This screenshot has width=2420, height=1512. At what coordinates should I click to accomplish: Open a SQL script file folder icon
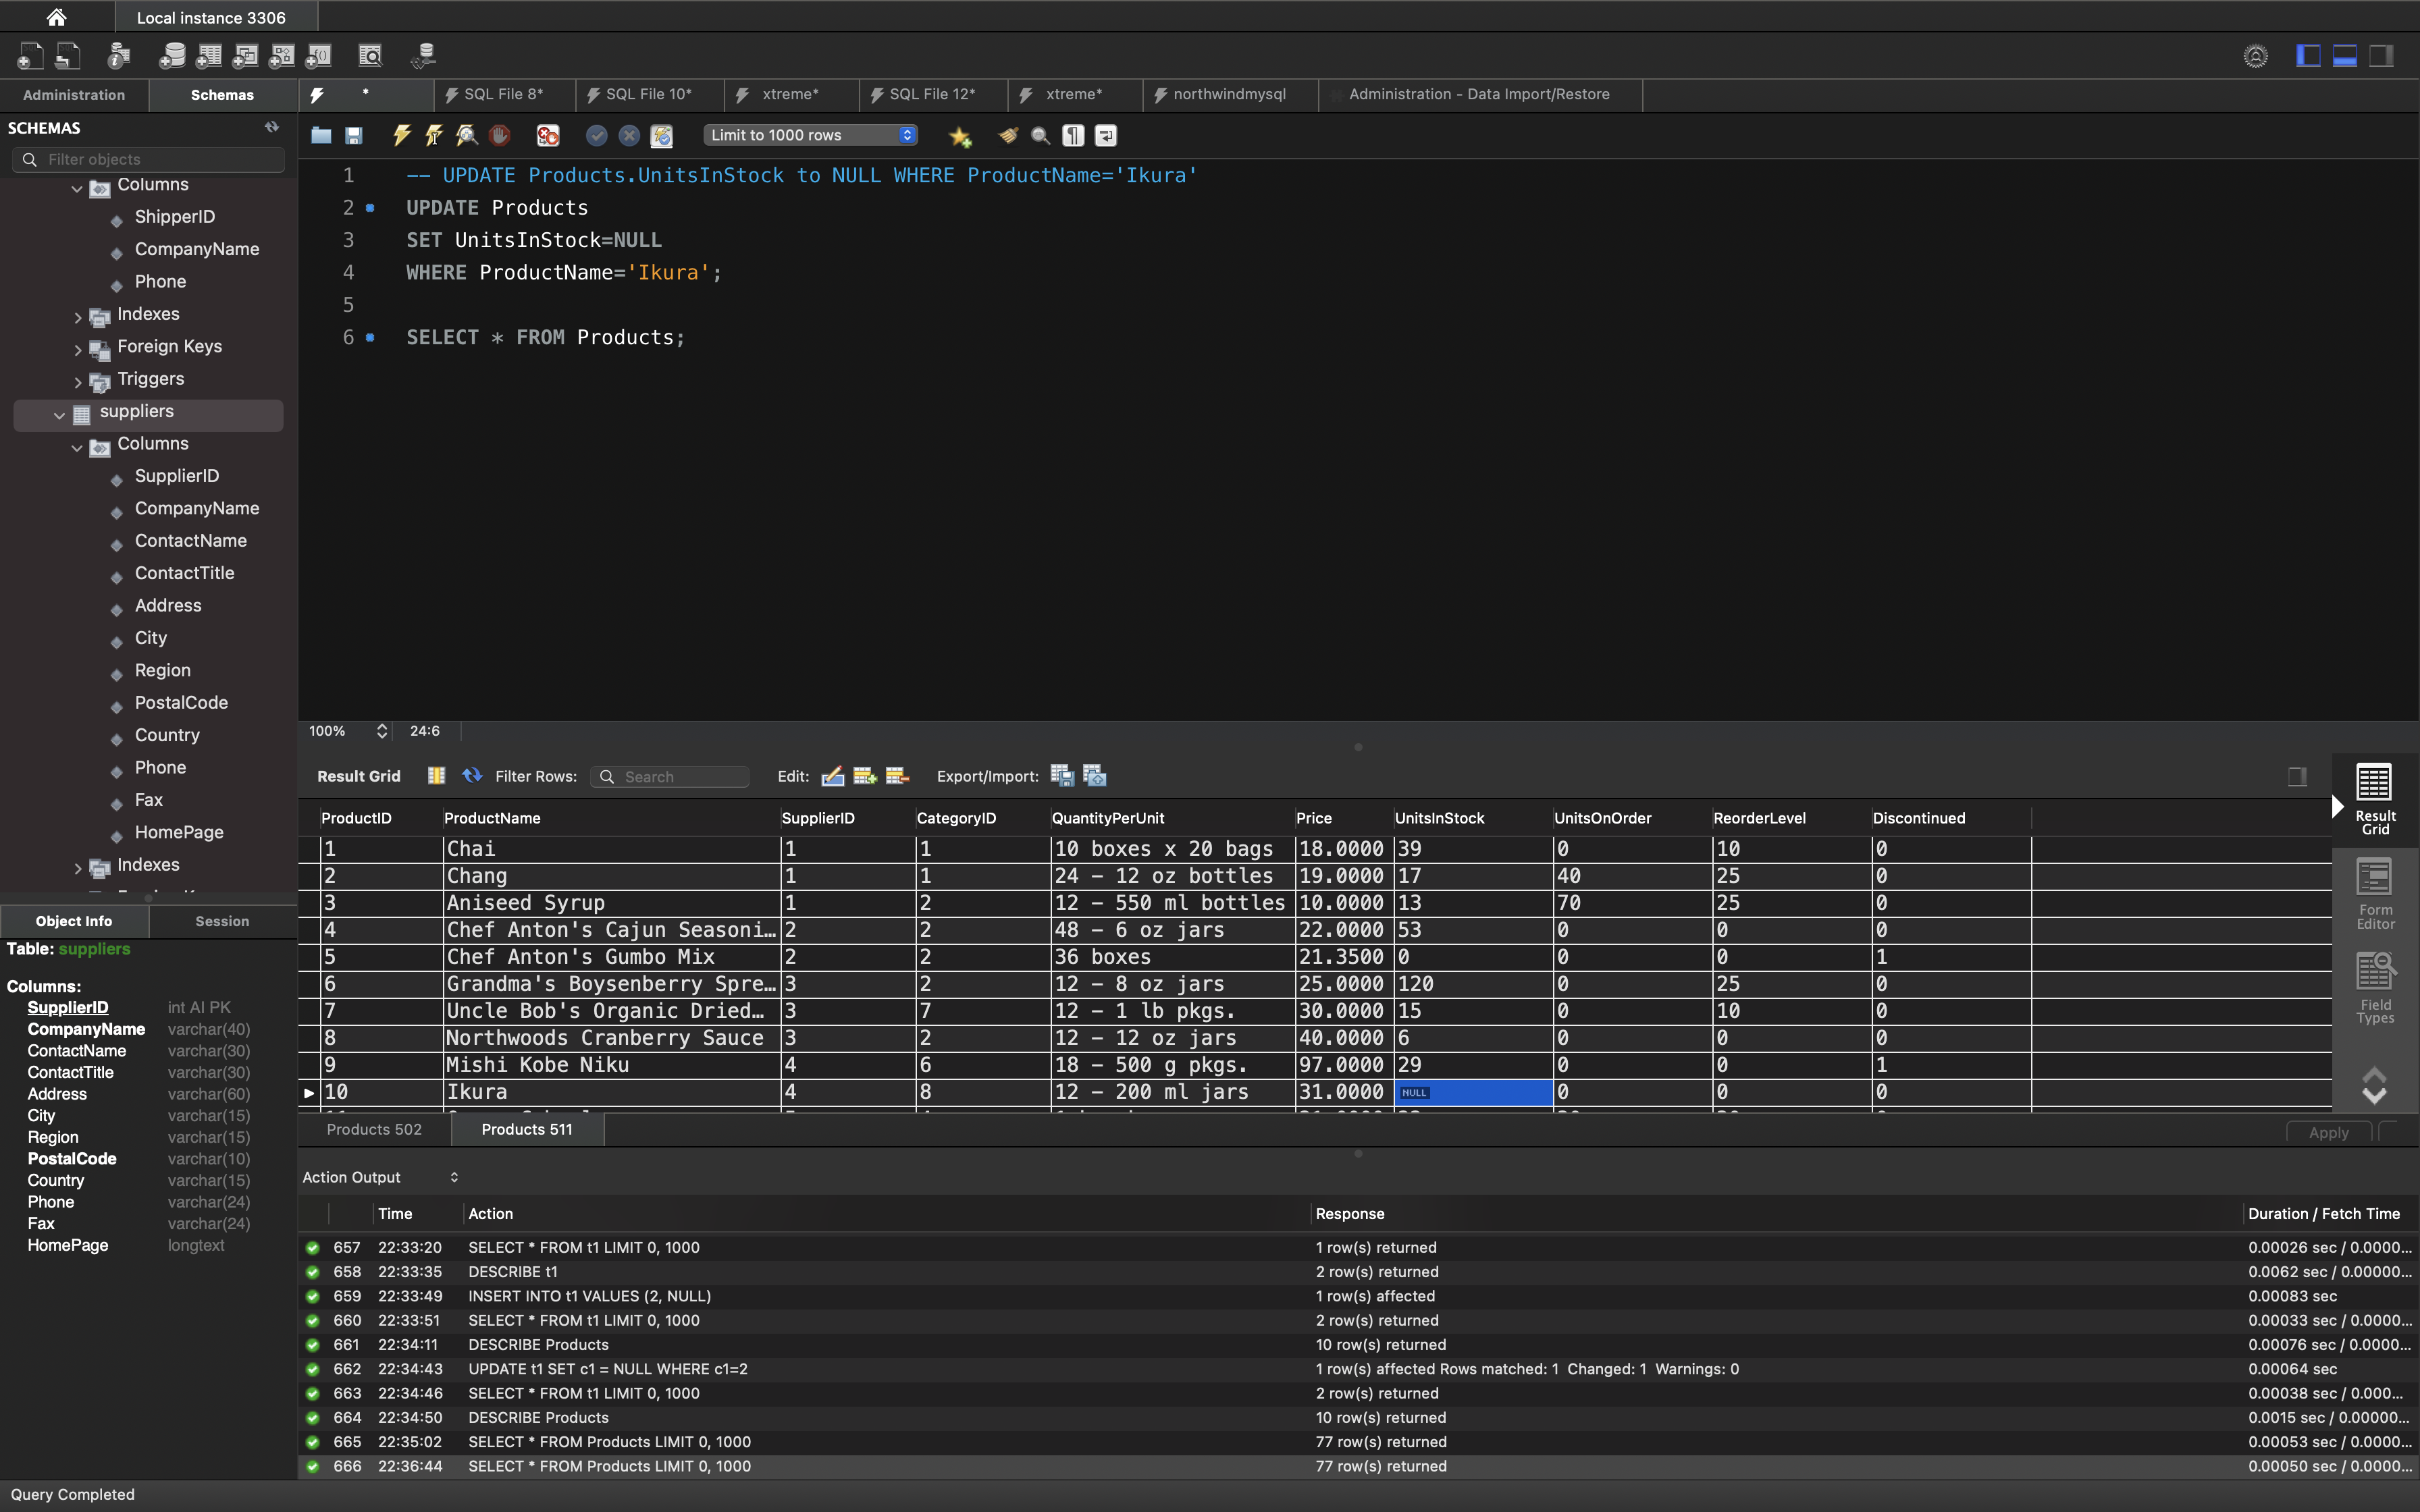[x=321, y=135]
